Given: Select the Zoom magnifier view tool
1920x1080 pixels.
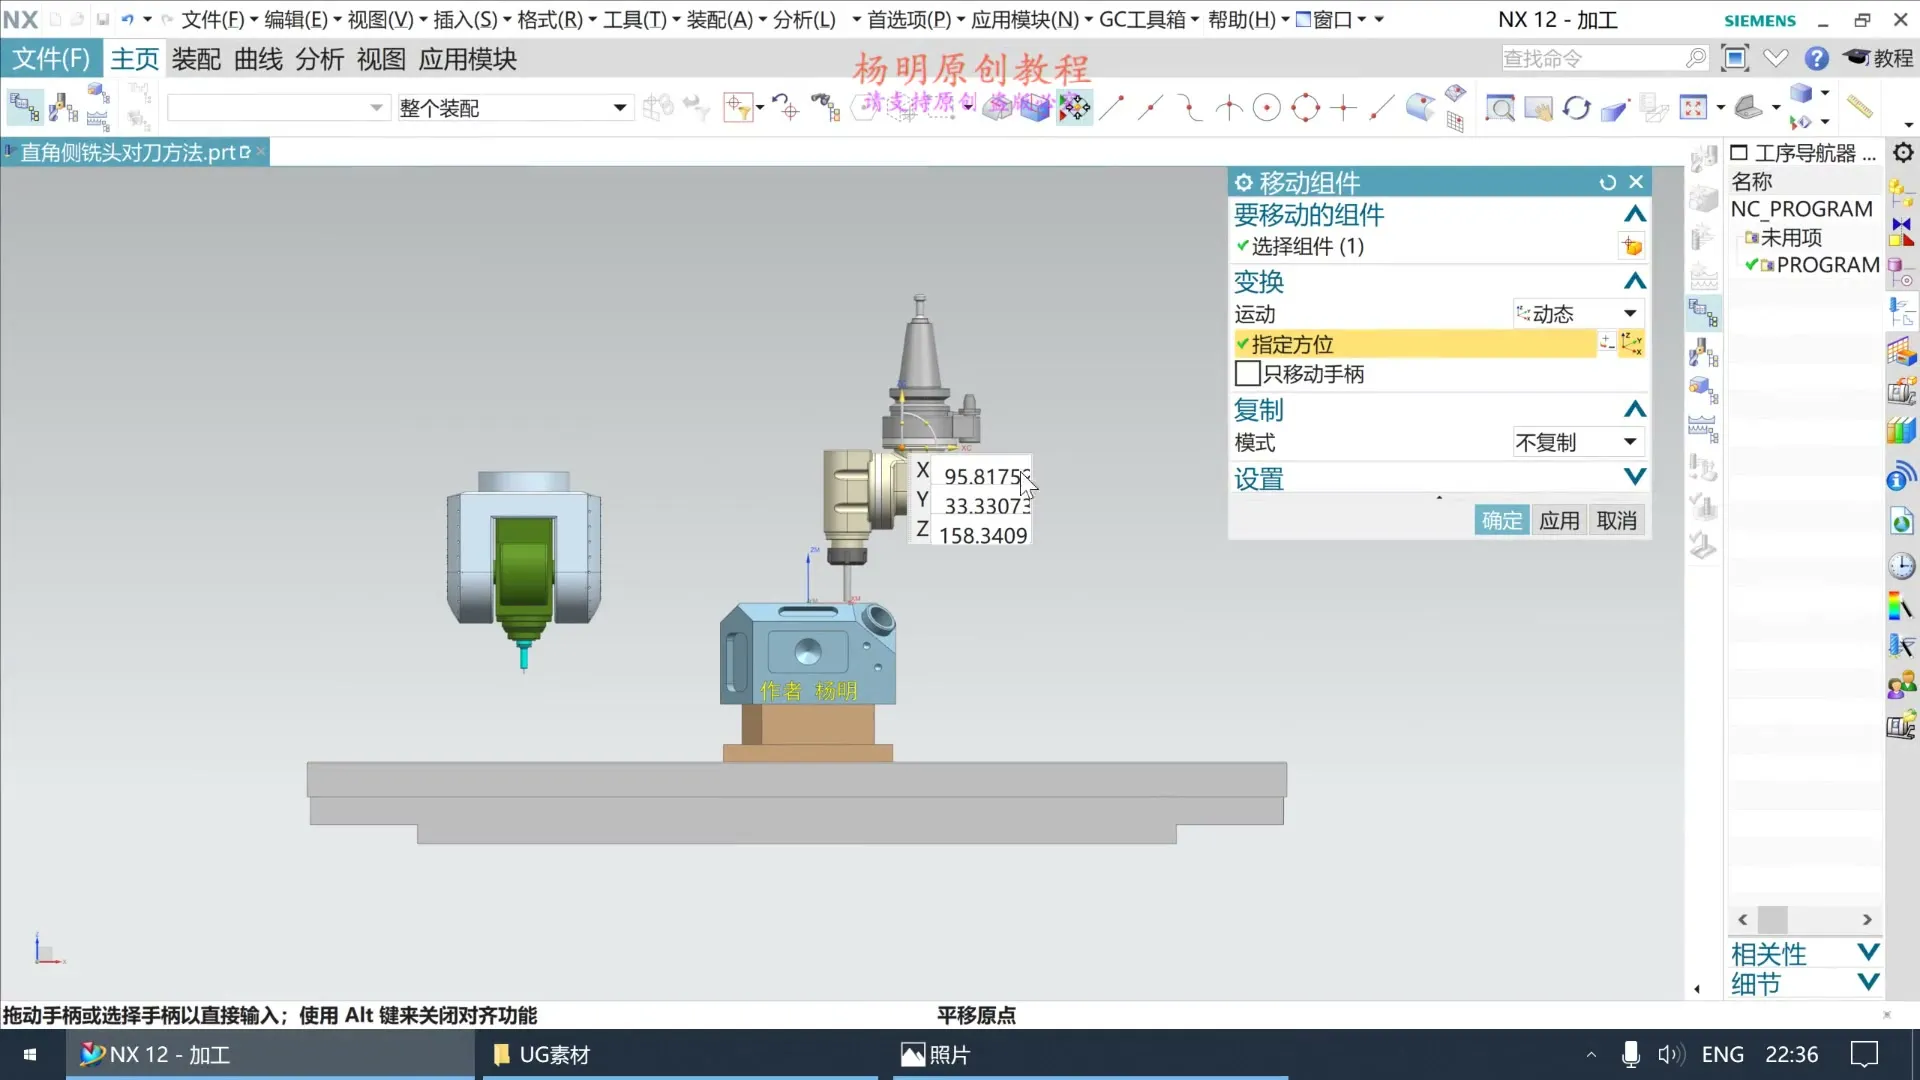Looking at the screenshot, I should [x=1499, y=108].
